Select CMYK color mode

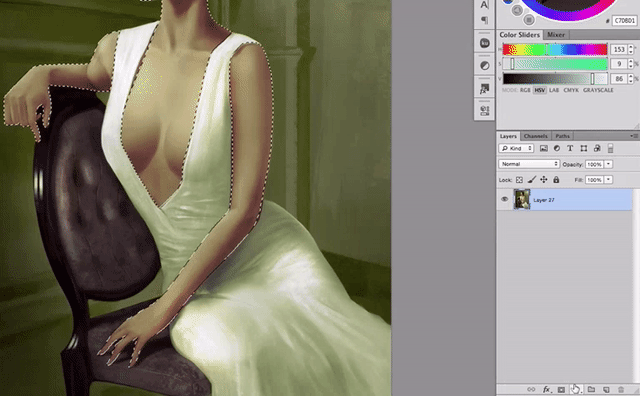click(571, 90)
